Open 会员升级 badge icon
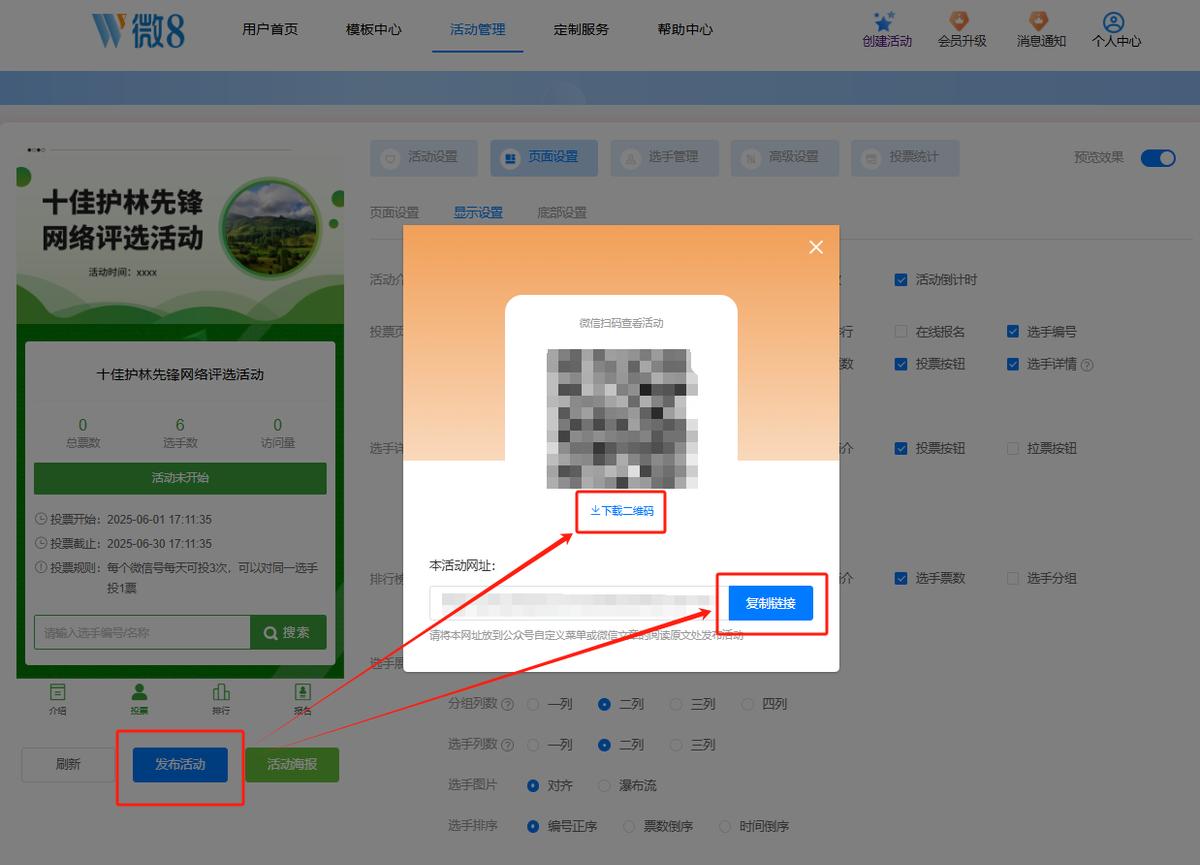Viewport: 1200px width, 865px height. coord(959,20)
